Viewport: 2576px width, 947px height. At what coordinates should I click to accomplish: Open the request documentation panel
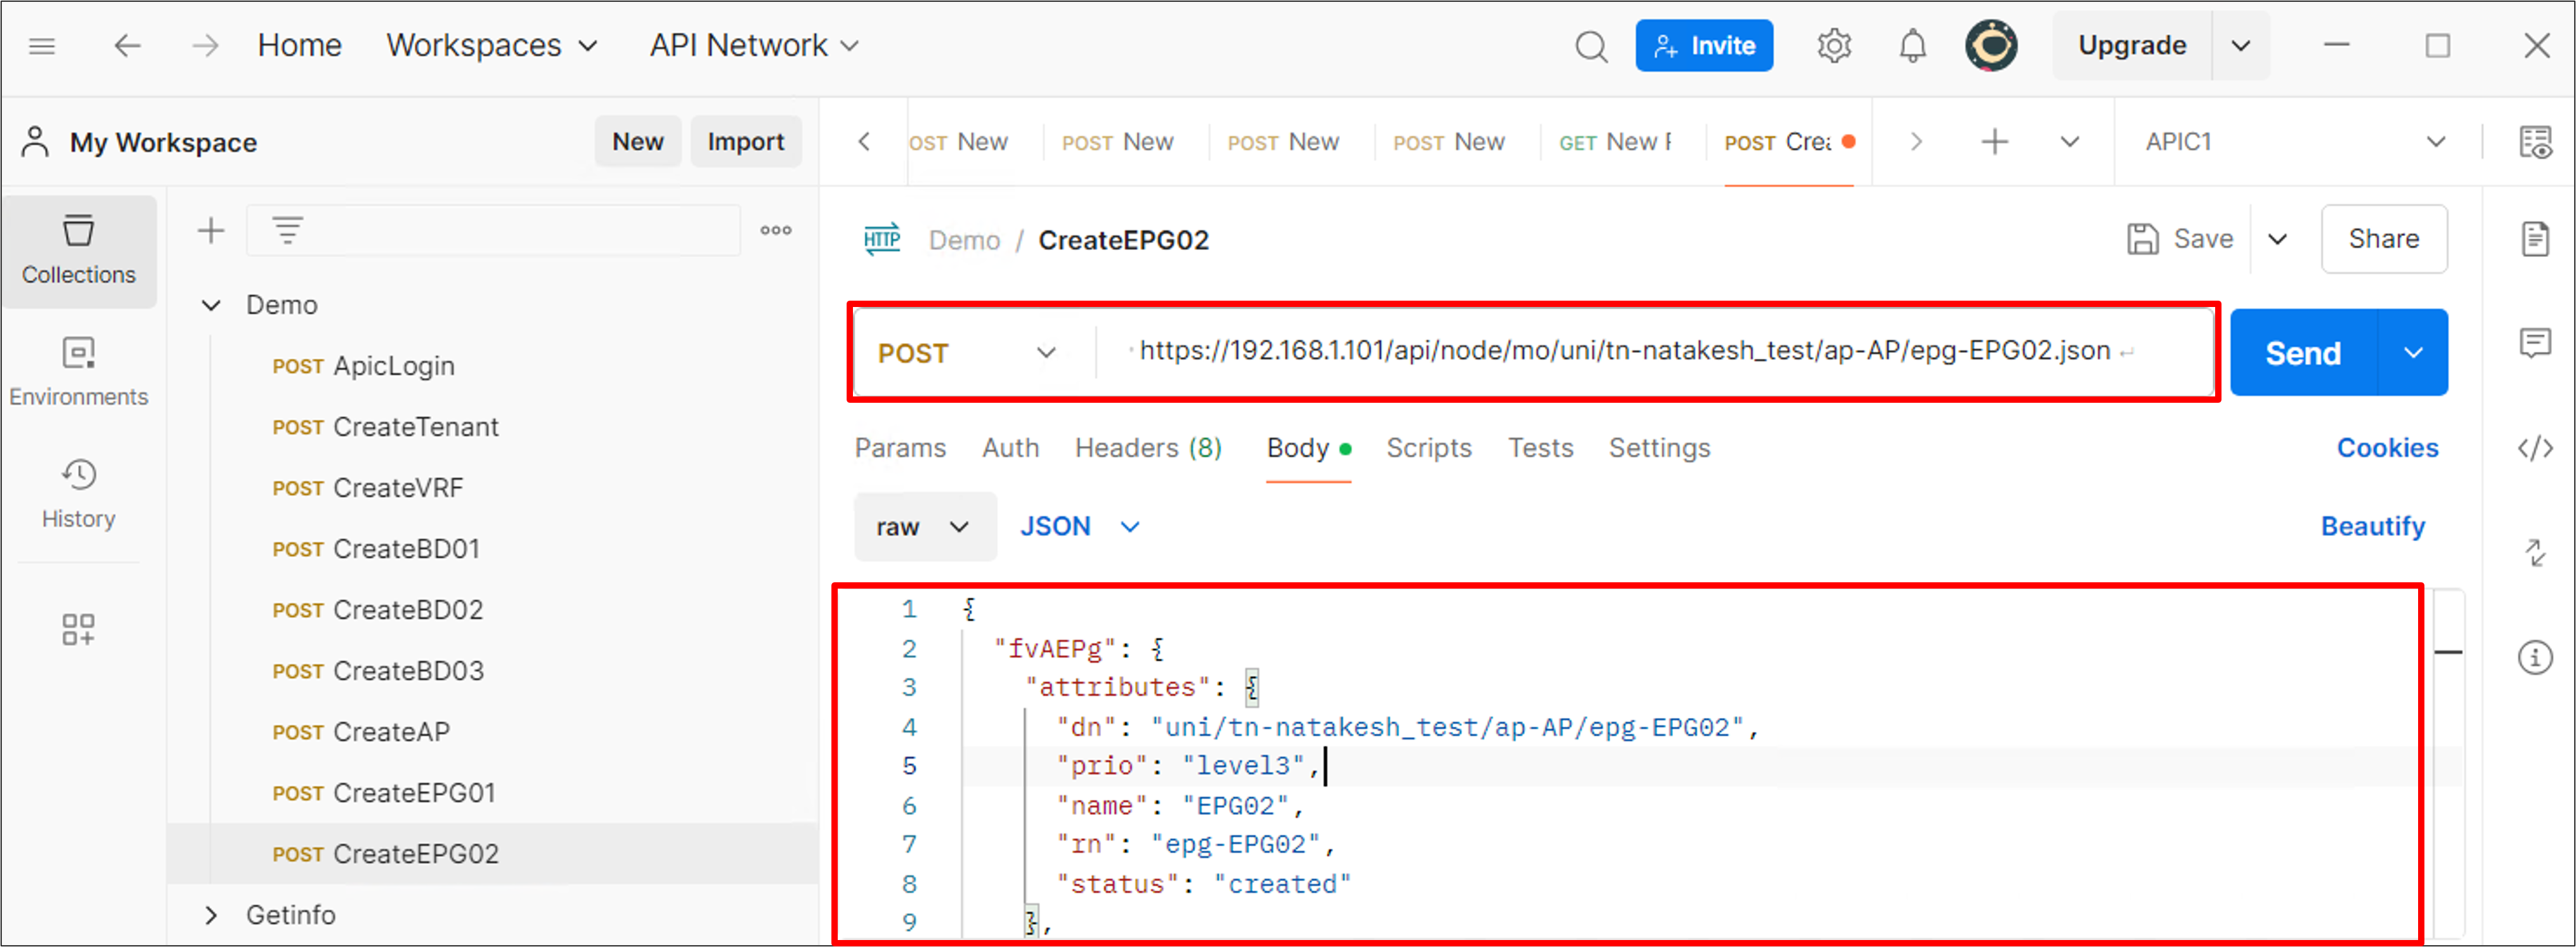point(2536,239)
